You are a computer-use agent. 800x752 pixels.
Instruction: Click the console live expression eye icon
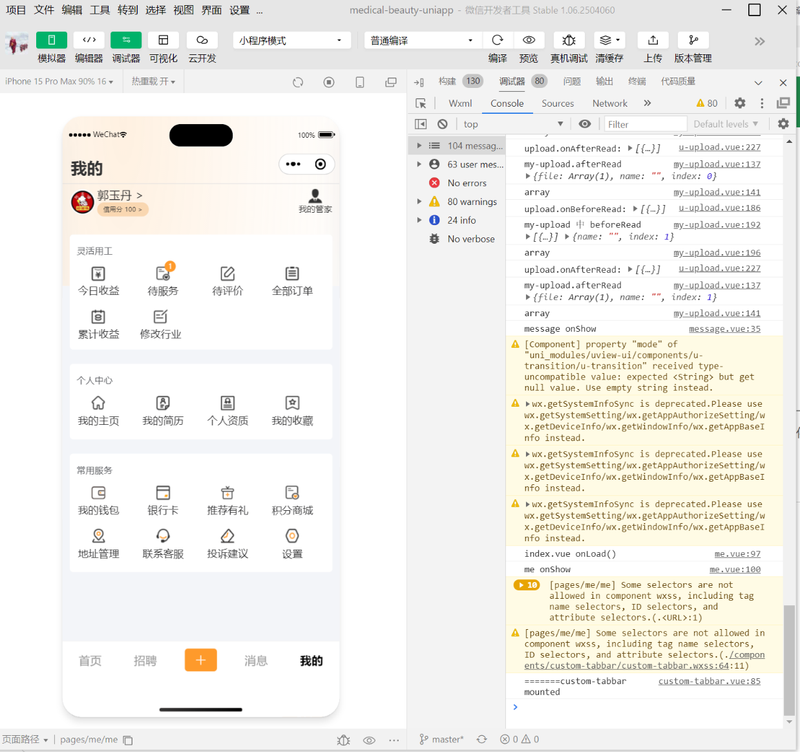pyautogui.click(x=585, y=124)
